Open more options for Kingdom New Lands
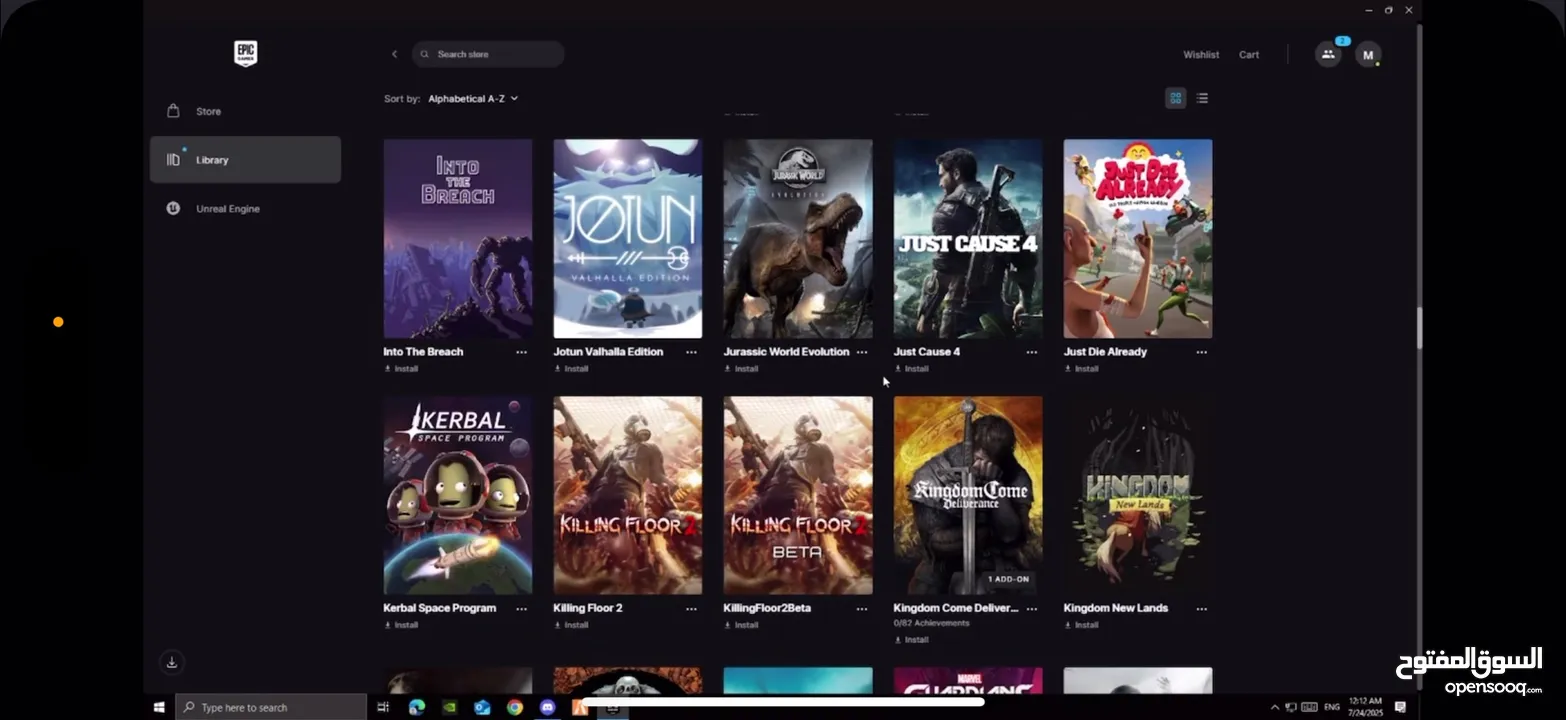Screen dimensions: 1566x720 tap(1202, 608)
